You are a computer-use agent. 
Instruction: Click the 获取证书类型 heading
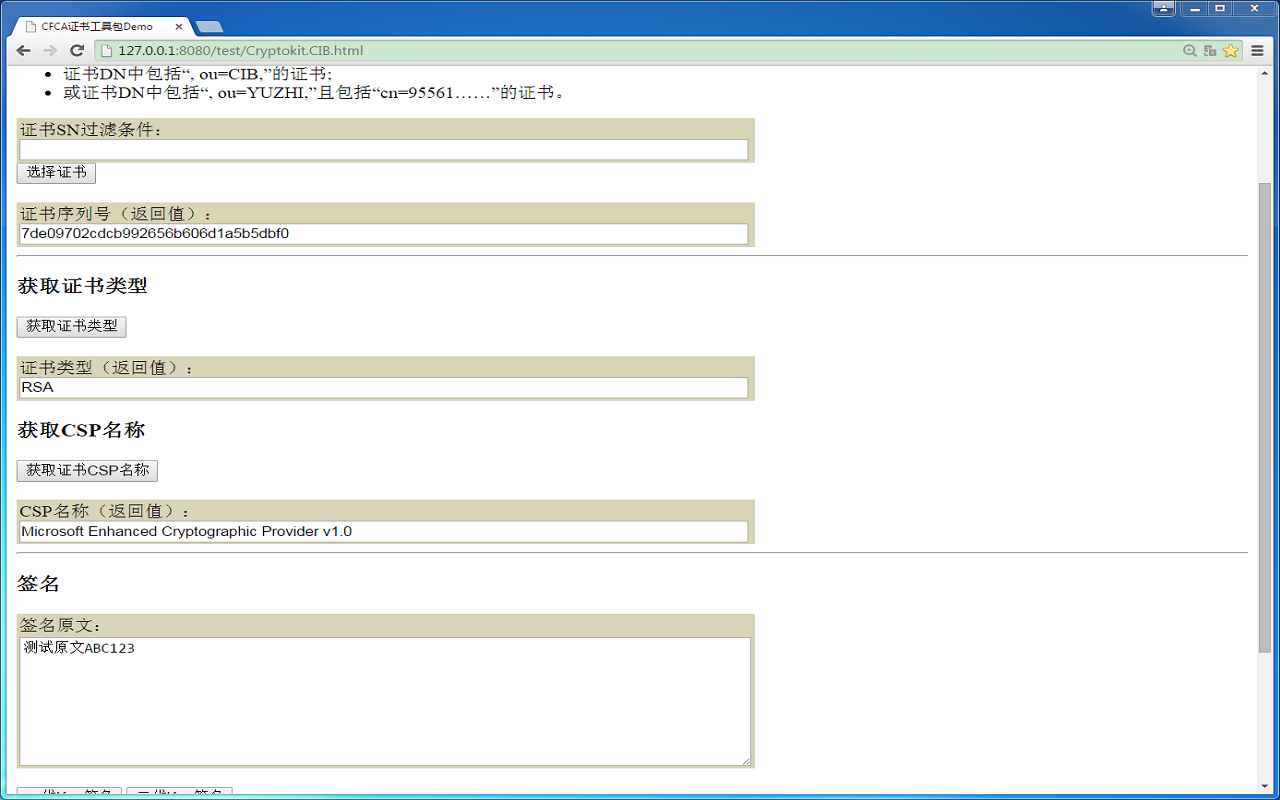(x=82, y=286)
